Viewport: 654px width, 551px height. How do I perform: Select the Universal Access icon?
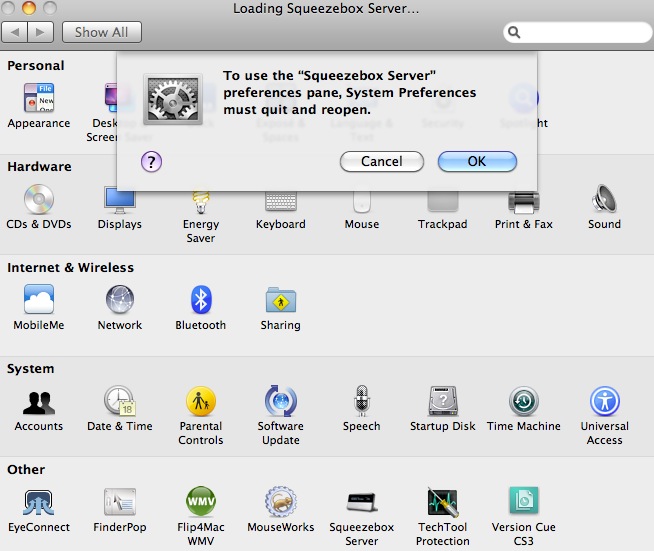604,402
